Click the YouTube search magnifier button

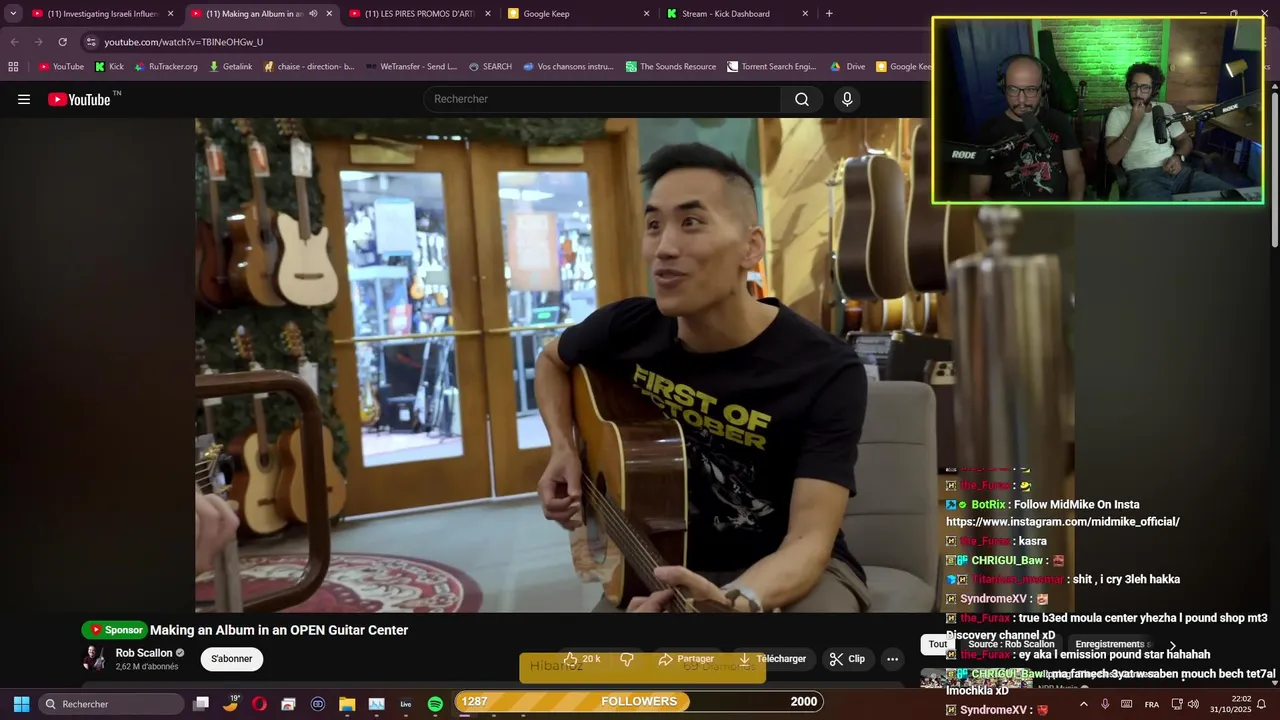(x=802, y=99)
